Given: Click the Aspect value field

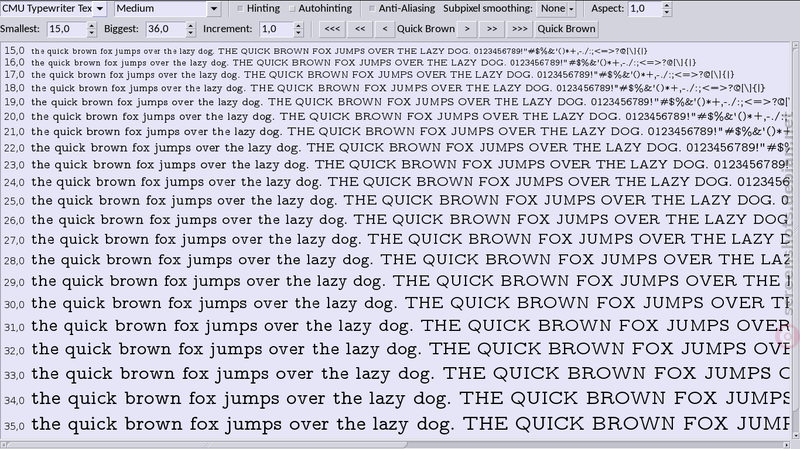Looking at the screenshot, I should pos(644,9).
